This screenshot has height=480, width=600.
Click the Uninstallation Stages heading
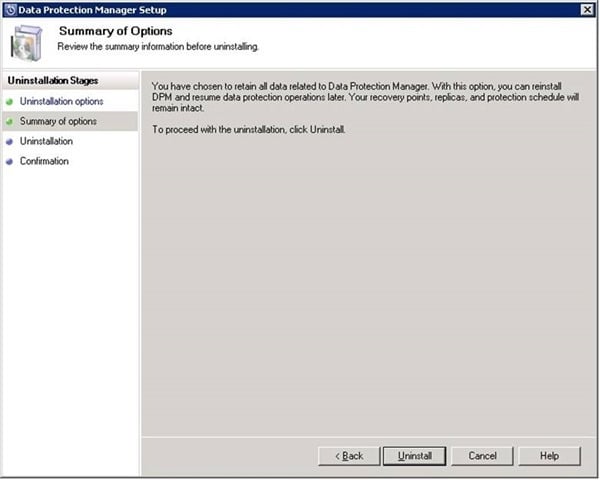(53, 81)
